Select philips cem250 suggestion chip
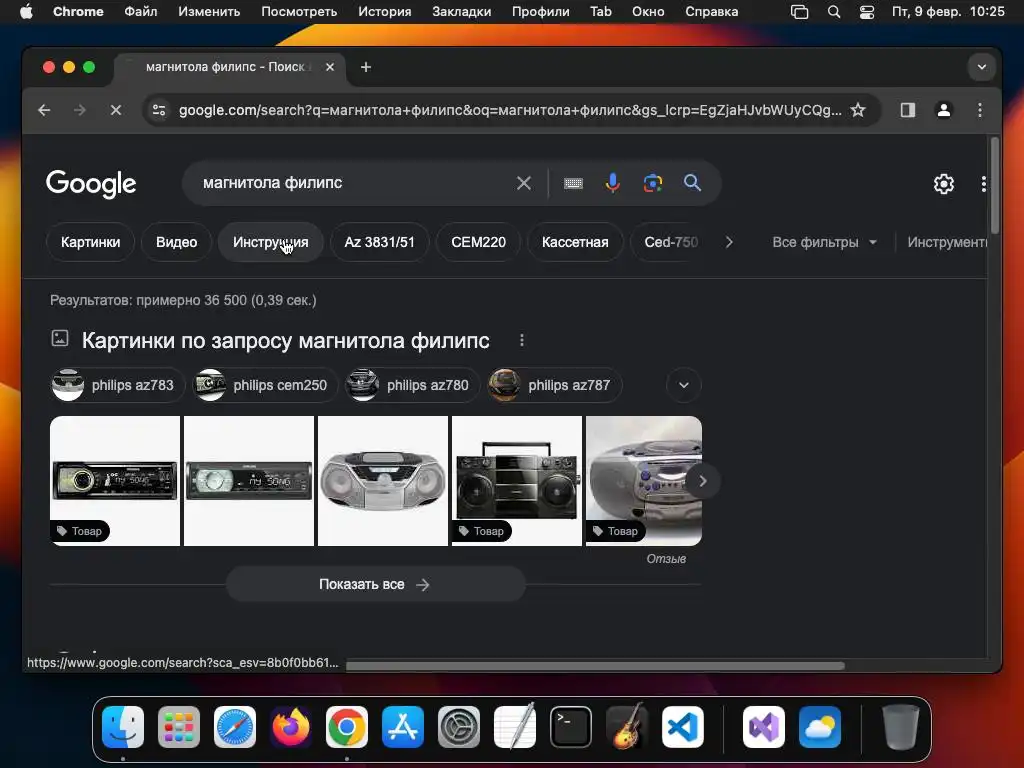The image size is (1024, 768). (x=265, y=385)
